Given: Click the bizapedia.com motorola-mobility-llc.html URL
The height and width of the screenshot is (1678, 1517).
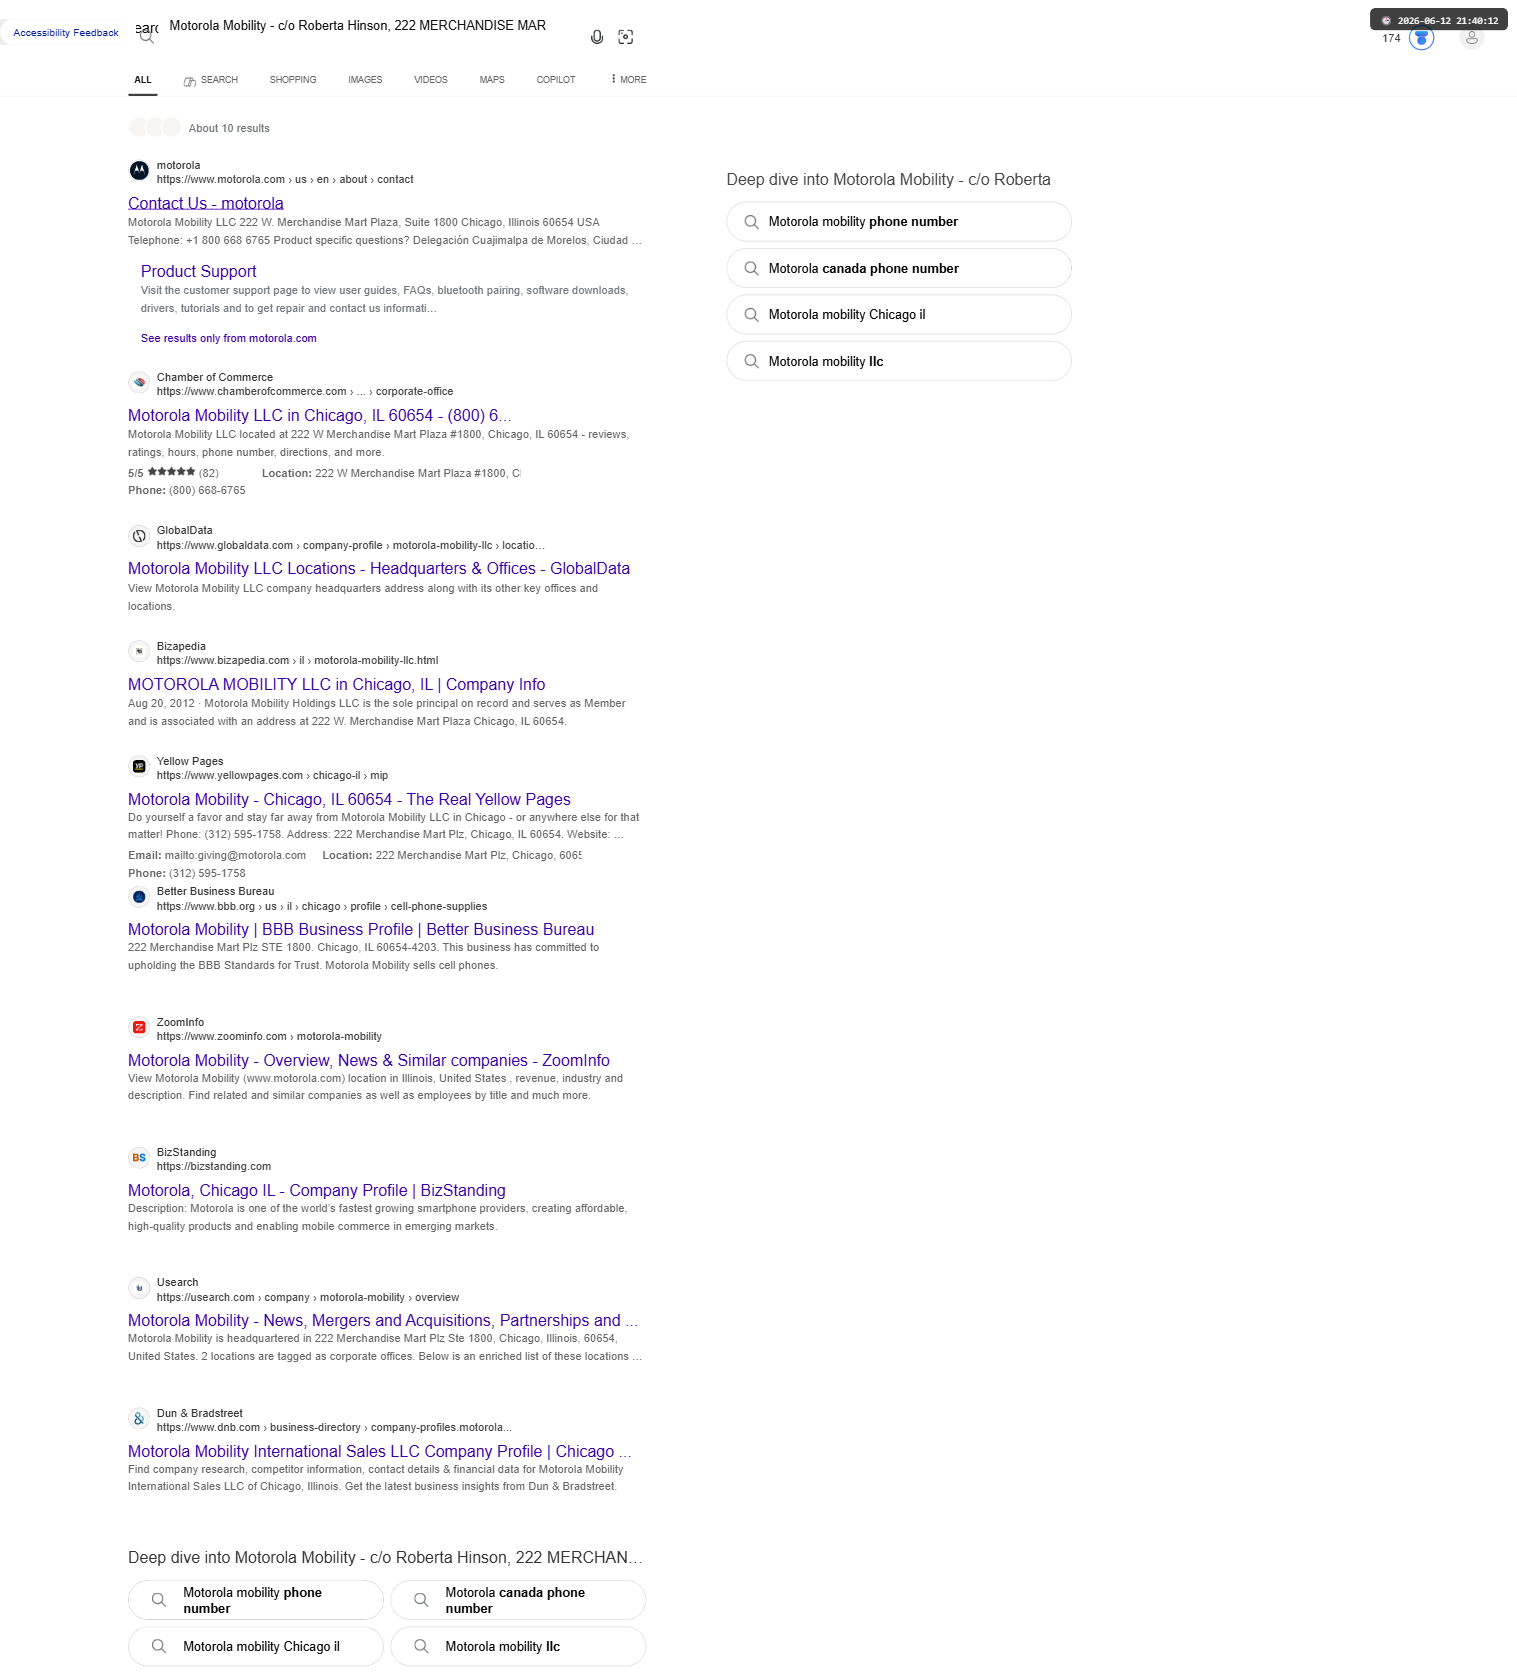Looking at the screenshot, I should pos(298,661).
